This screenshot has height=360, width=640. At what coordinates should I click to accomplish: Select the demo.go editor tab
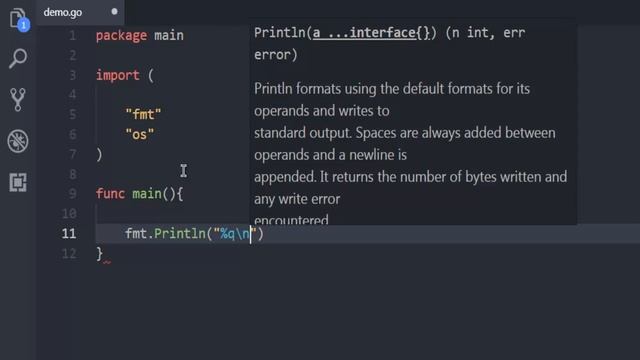click(80, 12)
